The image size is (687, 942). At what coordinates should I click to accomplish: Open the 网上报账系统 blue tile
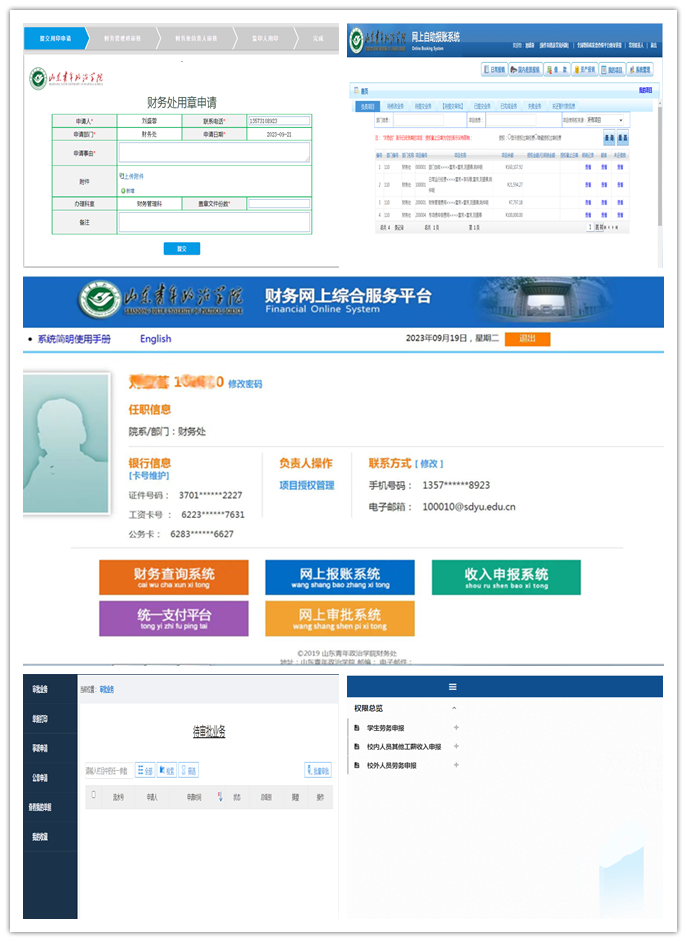click(x=340, y=577)
